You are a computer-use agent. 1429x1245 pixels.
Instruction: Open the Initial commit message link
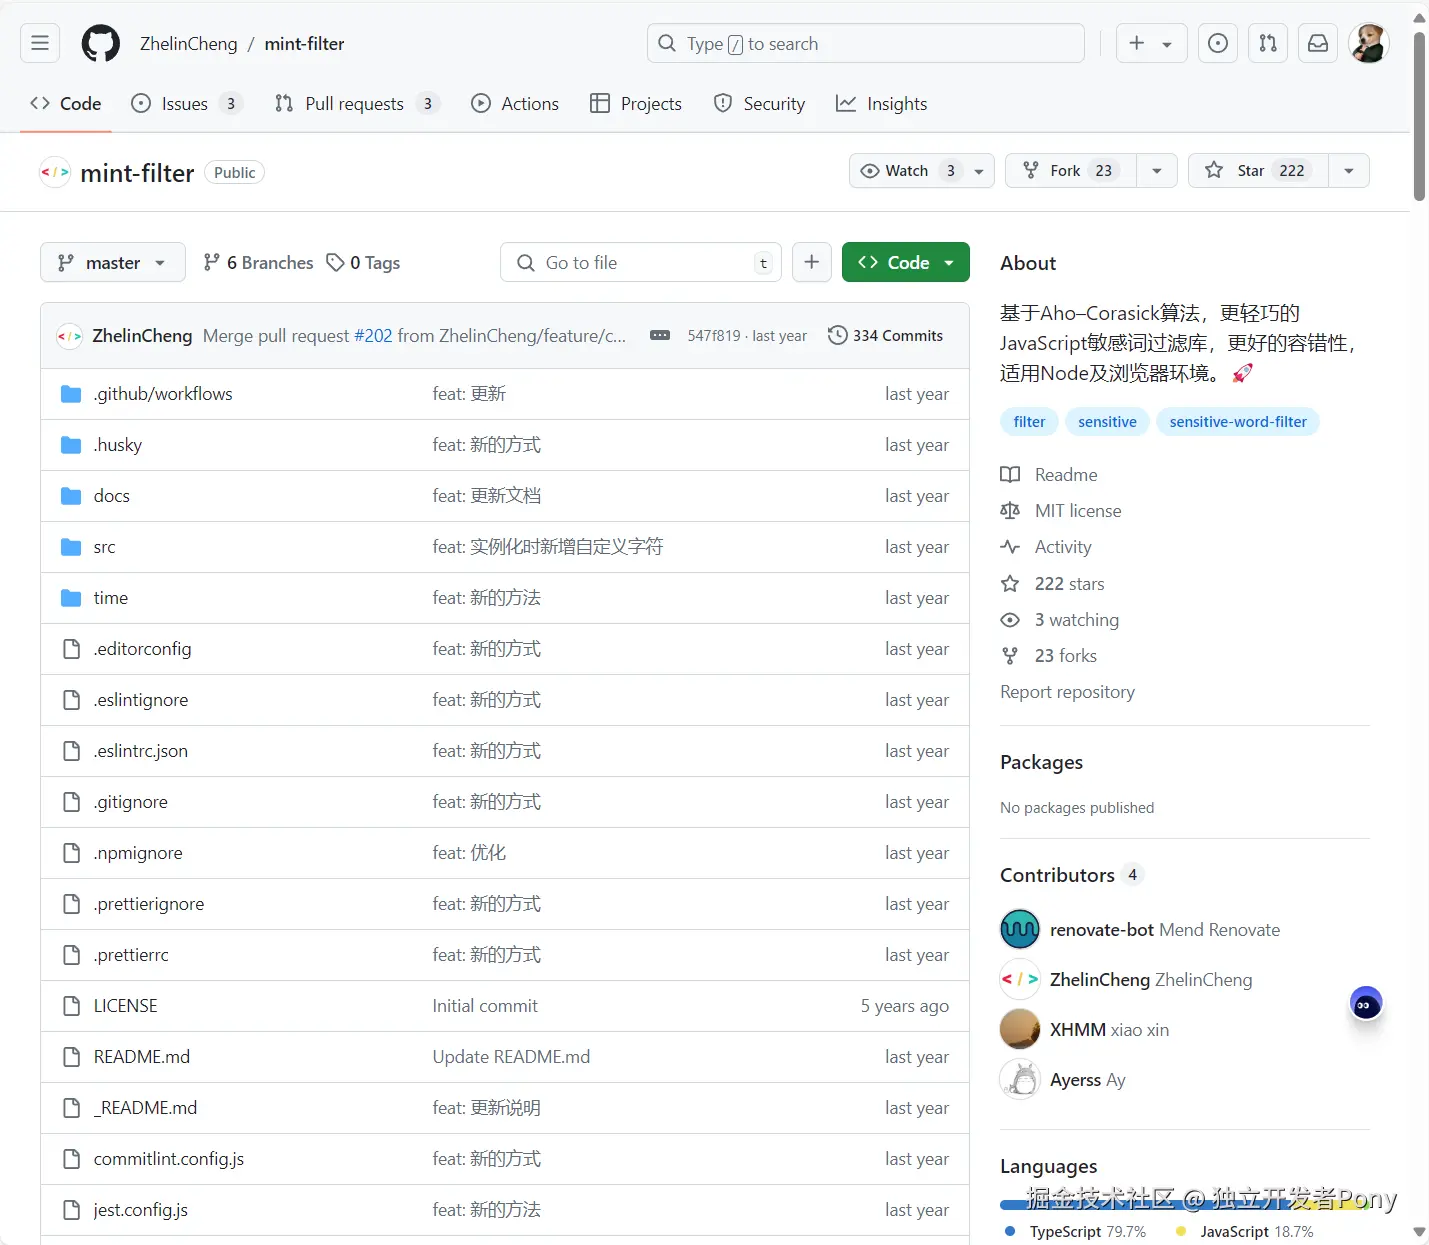point(485,1006)
